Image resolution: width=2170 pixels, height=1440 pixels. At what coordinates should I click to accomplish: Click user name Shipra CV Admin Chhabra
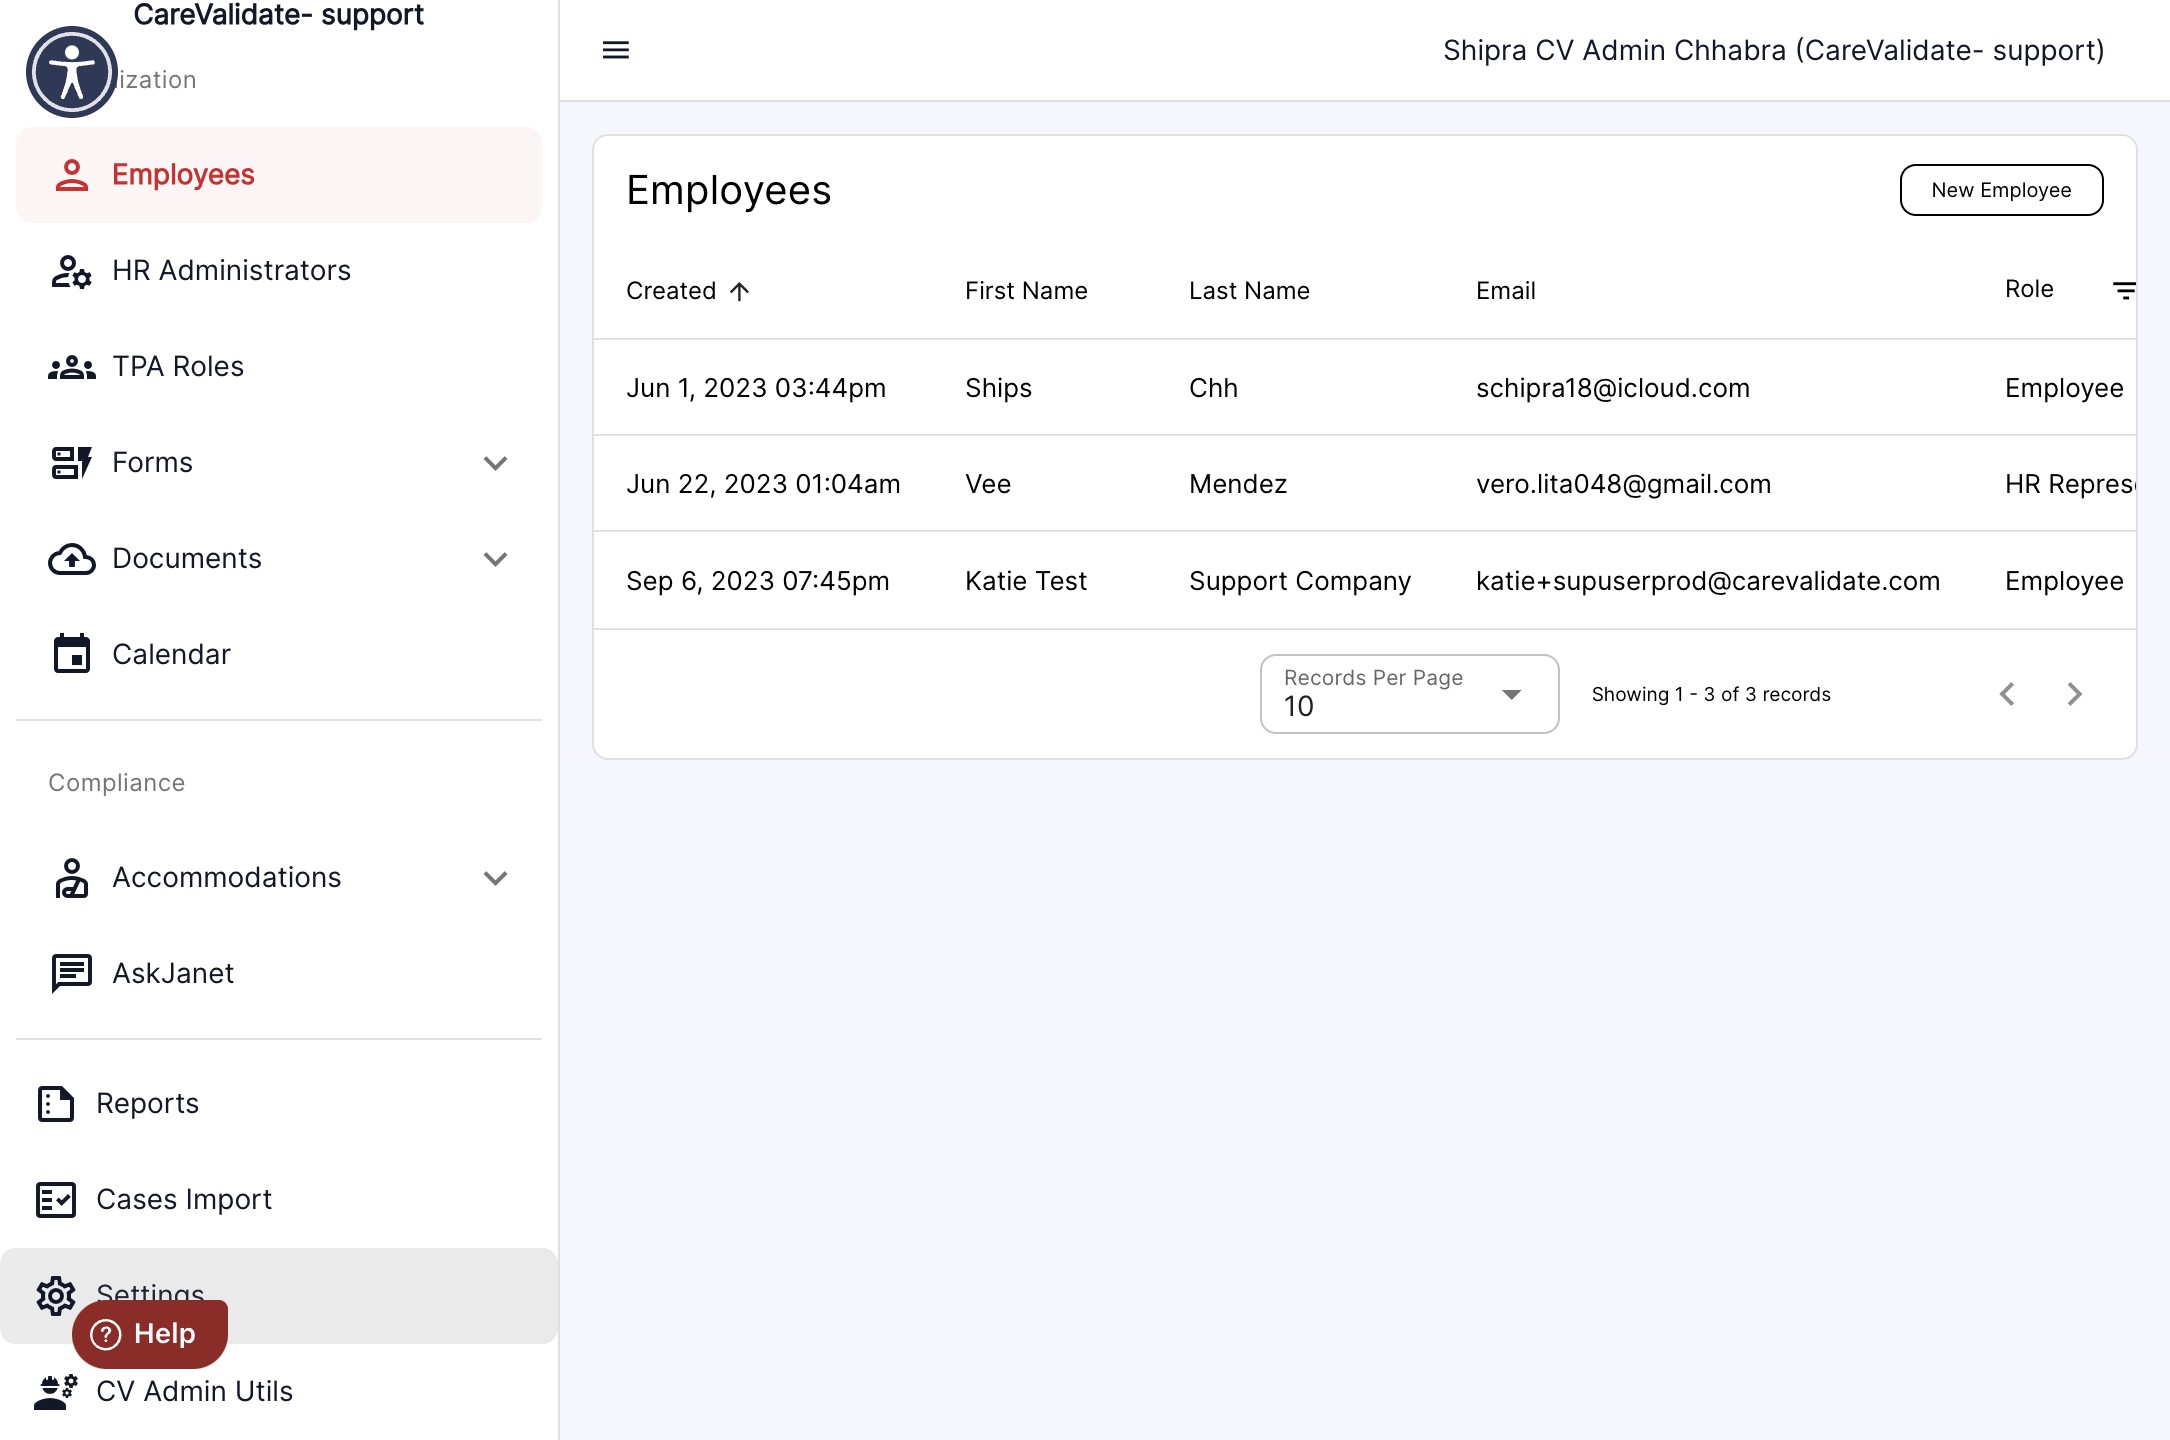coord(1774,50)
